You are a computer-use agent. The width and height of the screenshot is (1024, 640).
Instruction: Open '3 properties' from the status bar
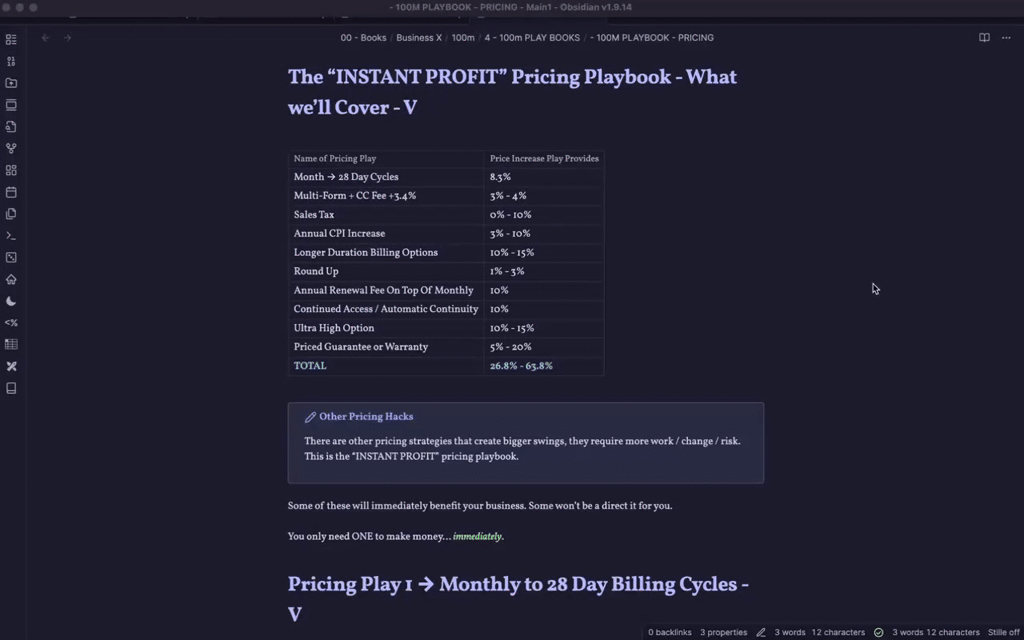723,632
